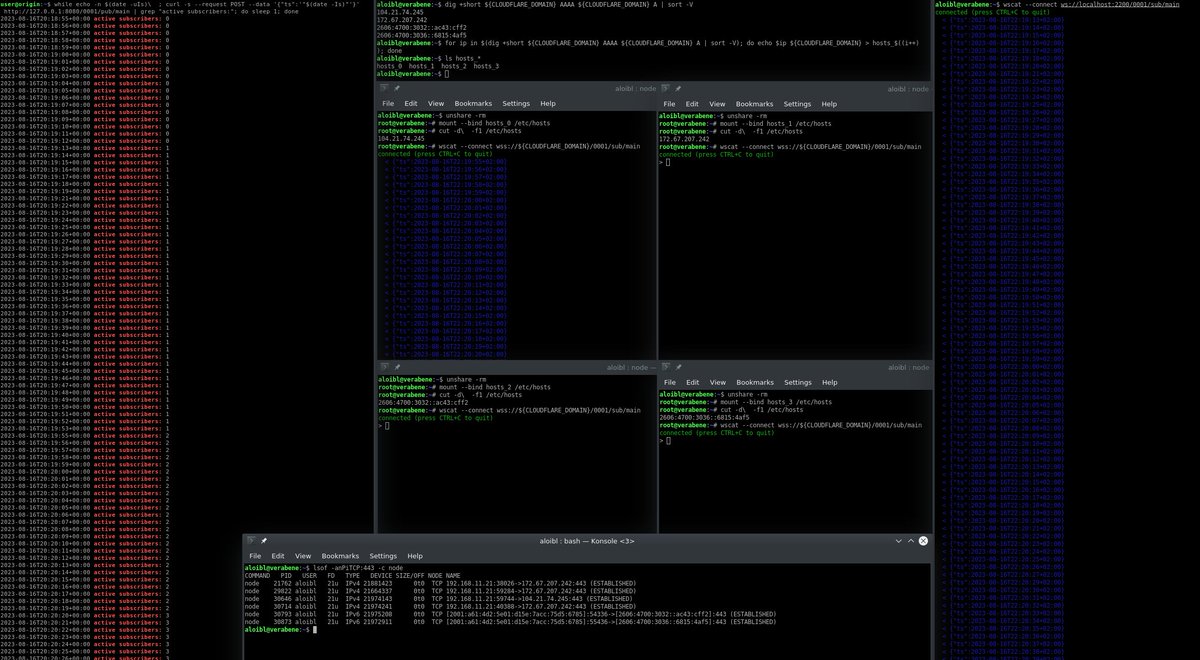Open the Bookmarks menu in the hosts_0 Konsole window
The width and height of the screenshot is (1200, 660).
coord(474,103)
